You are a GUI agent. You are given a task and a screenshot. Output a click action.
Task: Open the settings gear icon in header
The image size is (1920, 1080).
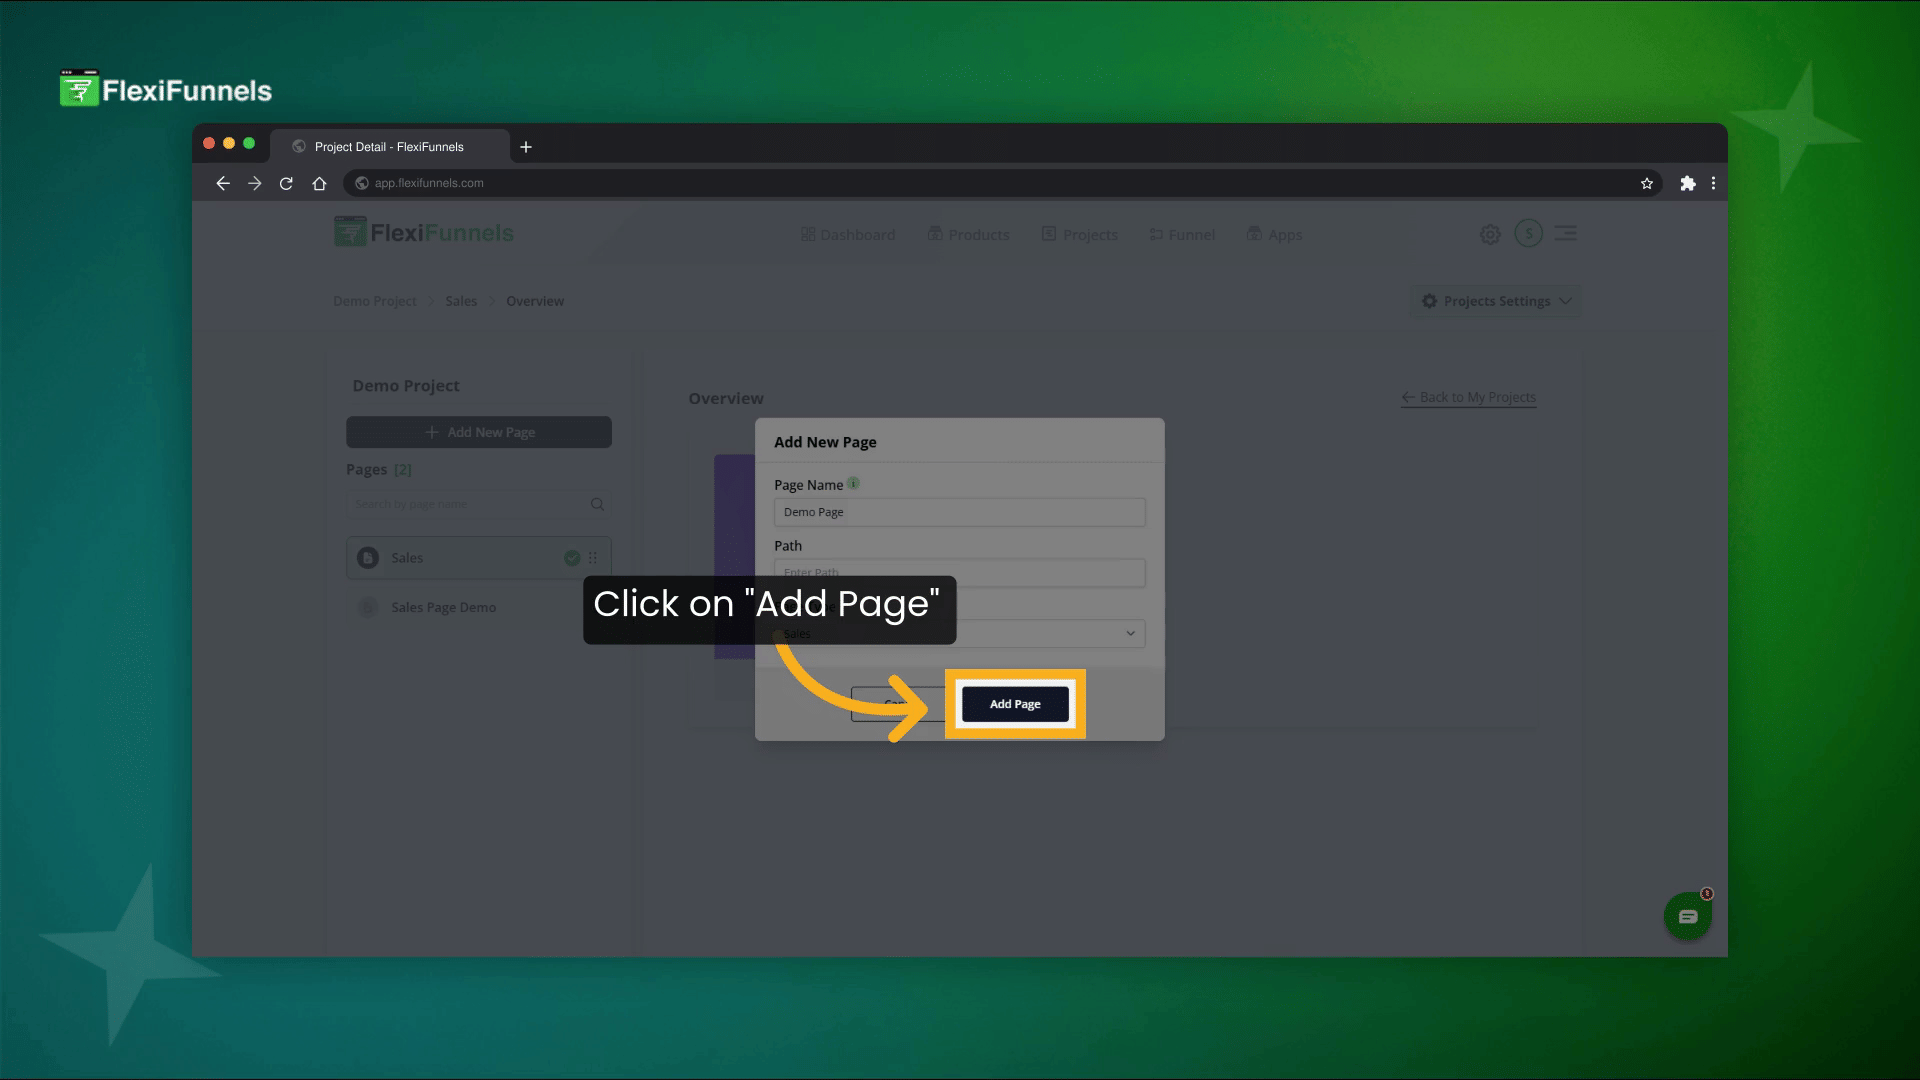click(1490, 234)
